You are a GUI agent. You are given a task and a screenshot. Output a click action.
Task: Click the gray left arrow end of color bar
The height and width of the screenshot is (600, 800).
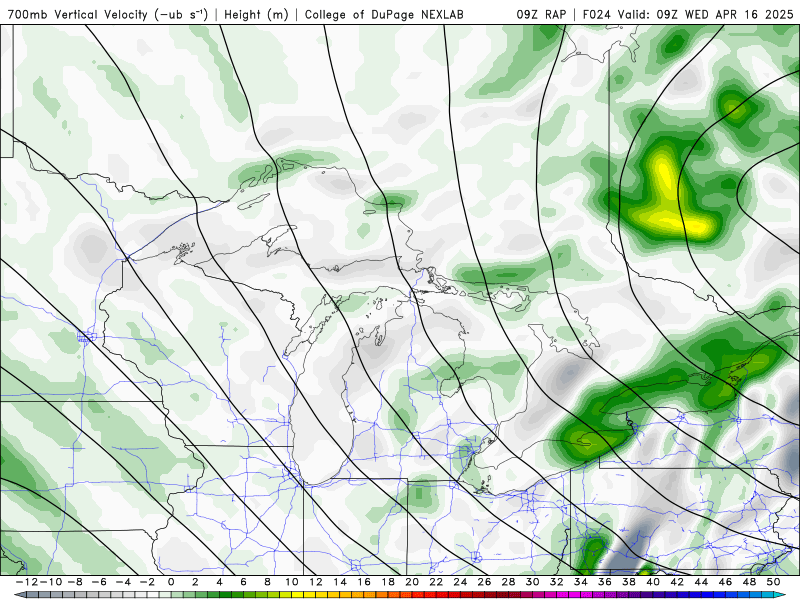pyautogui.click(x=19, y=595)
